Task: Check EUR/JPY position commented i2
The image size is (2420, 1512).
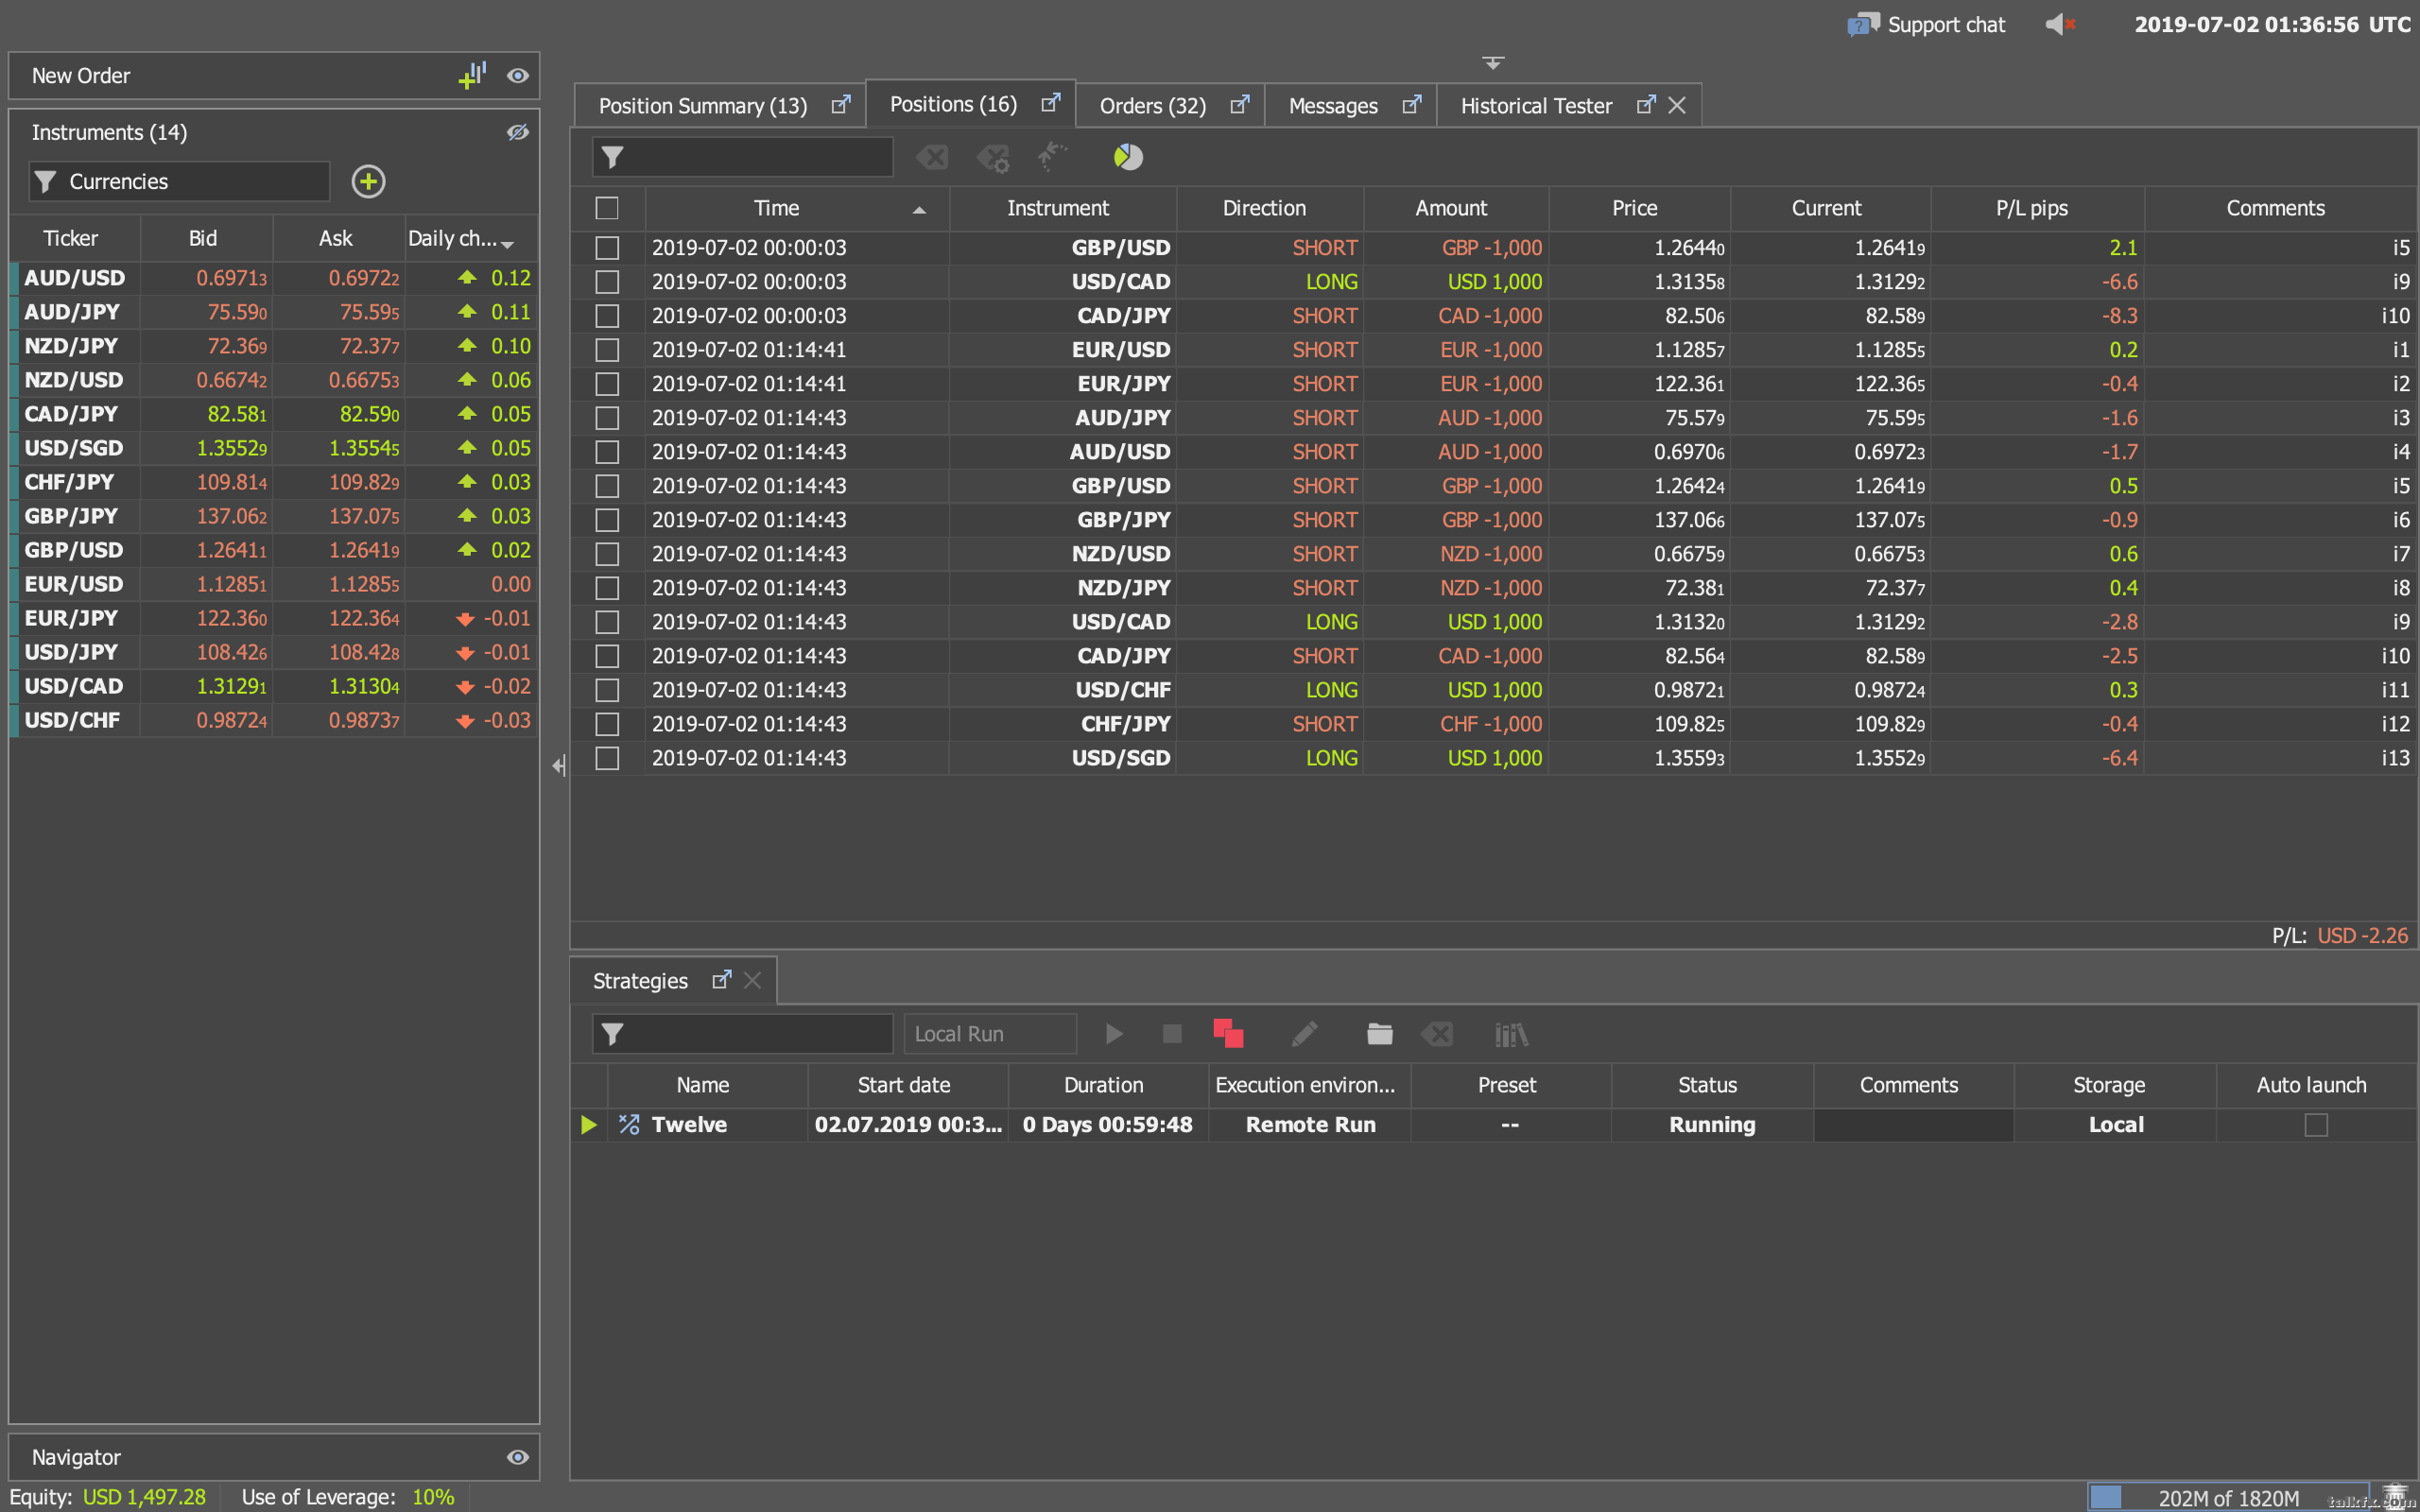Action: (606, 384)
